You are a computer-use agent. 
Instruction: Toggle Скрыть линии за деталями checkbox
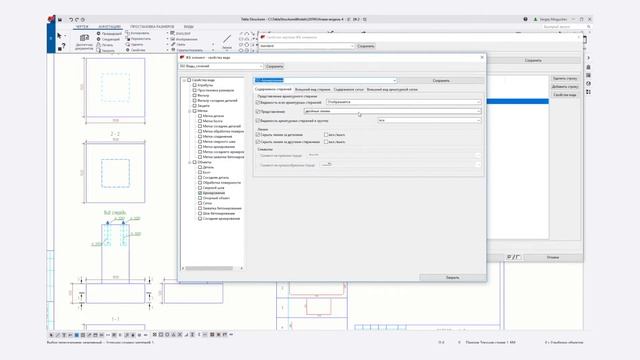click(x=258, y=135)
